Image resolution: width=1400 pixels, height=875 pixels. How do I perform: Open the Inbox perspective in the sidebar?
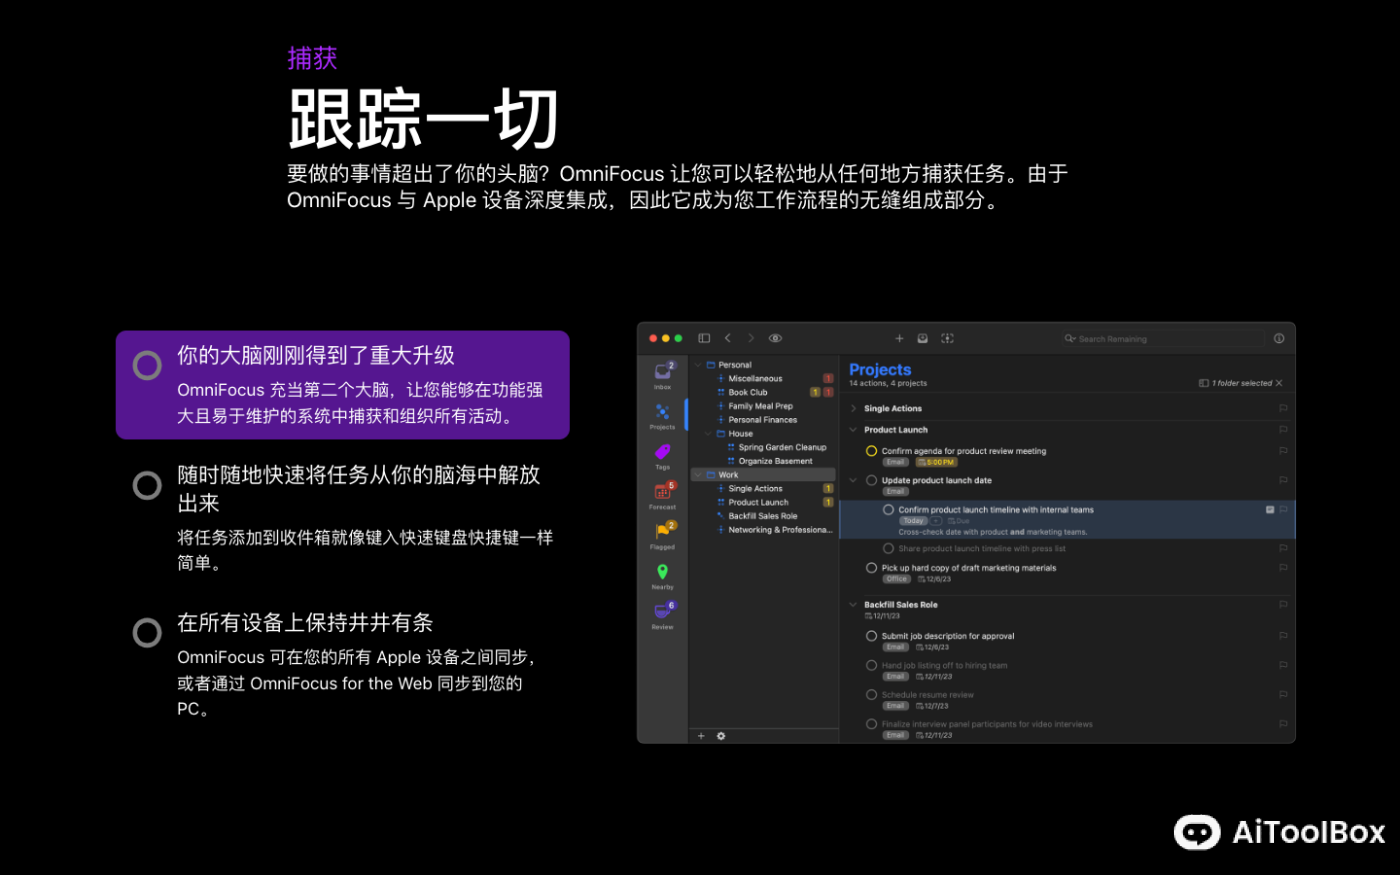point(662,372)
